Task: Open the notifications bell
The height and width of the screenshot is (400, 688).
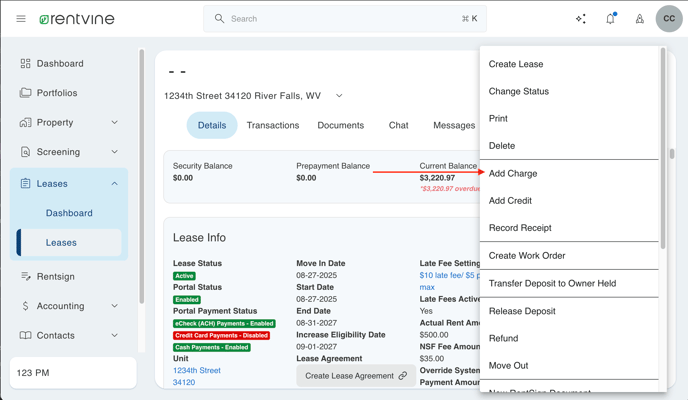Action: point(610,19)
